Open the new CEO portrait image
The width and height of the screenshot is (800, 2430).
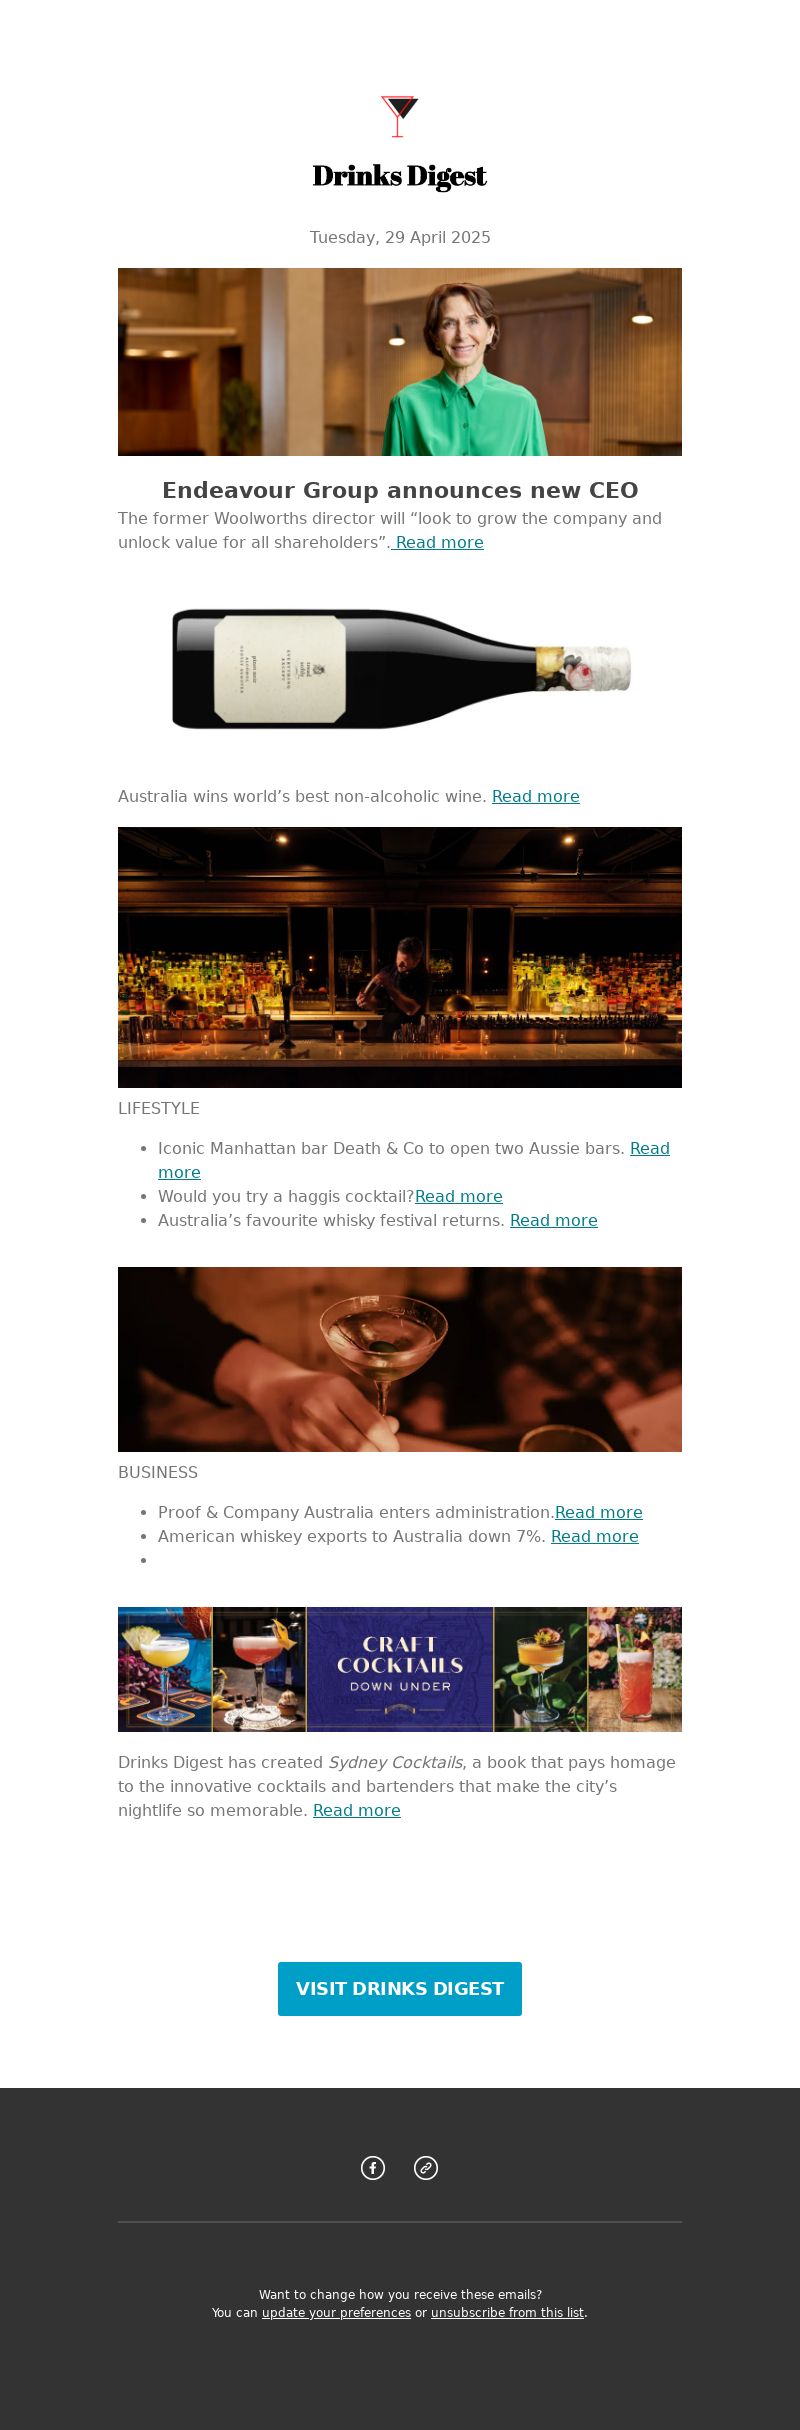tap(400, 362)
